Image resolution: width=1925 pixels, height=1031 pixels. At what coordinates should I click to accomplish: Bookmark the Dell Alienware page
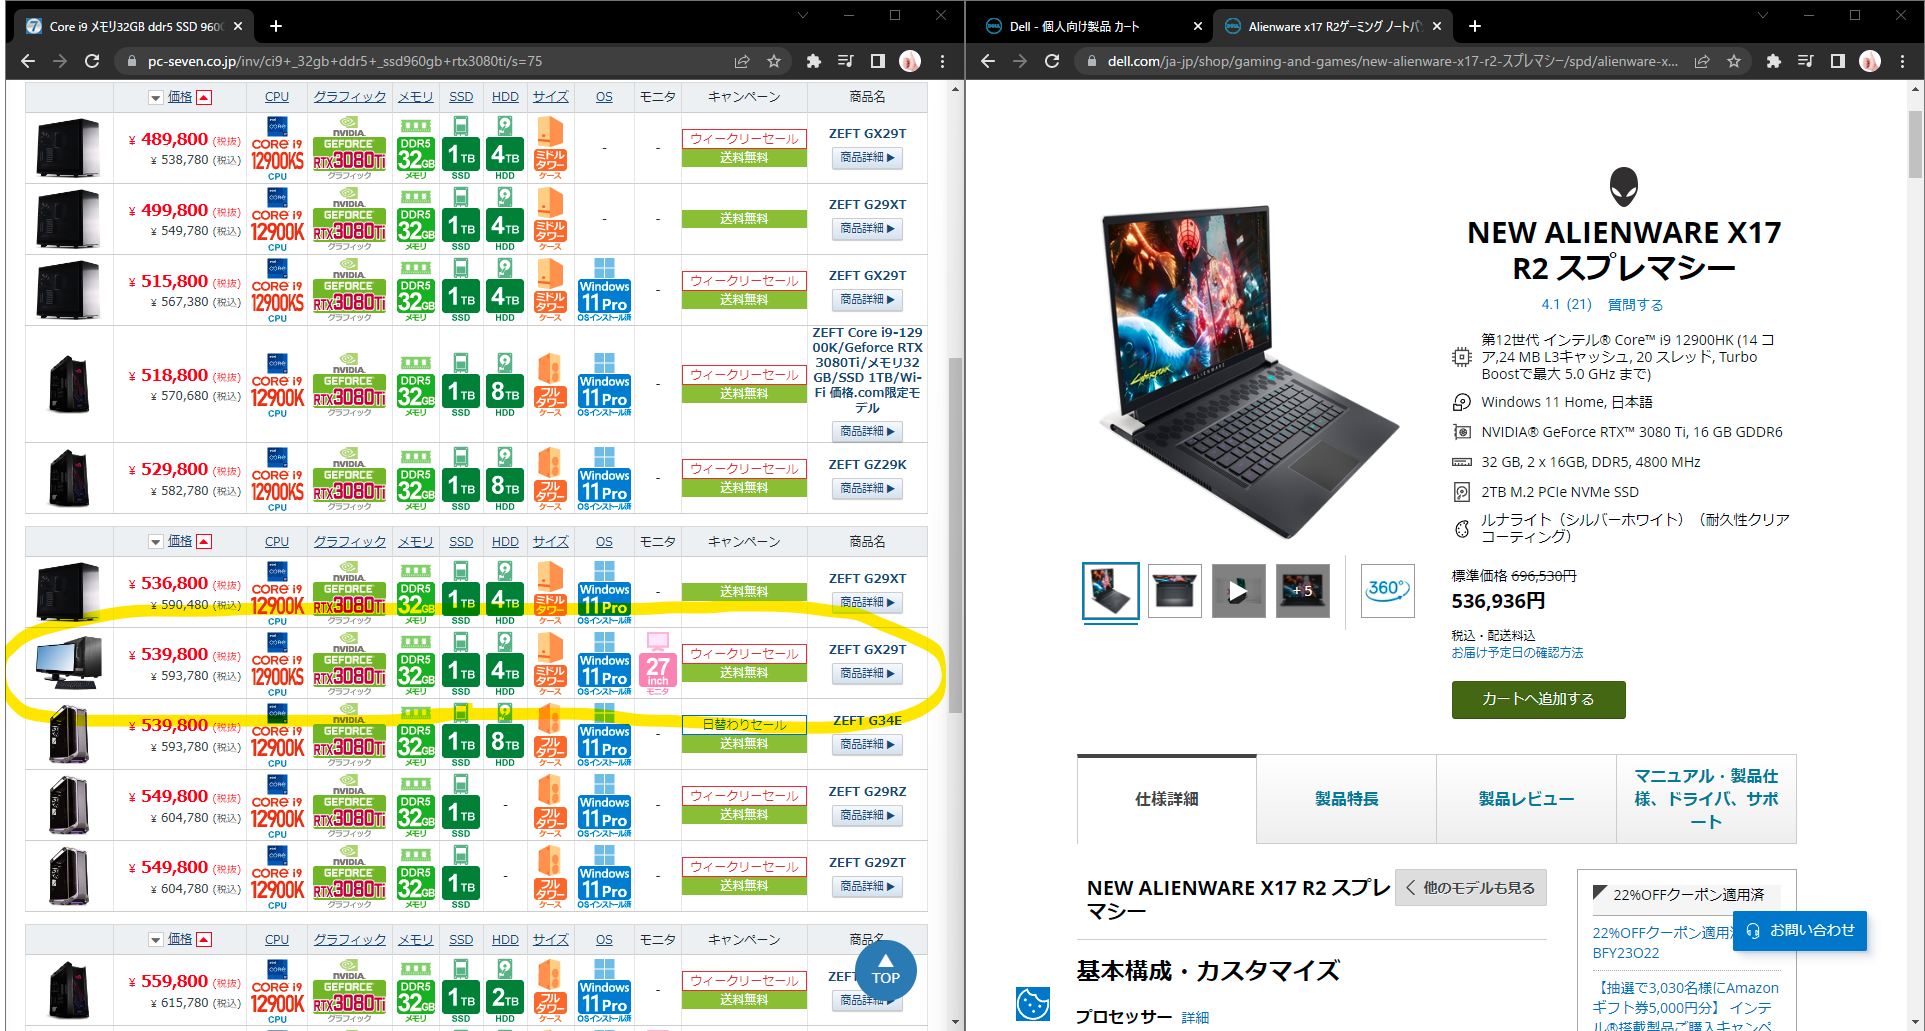pos(1734,61)
